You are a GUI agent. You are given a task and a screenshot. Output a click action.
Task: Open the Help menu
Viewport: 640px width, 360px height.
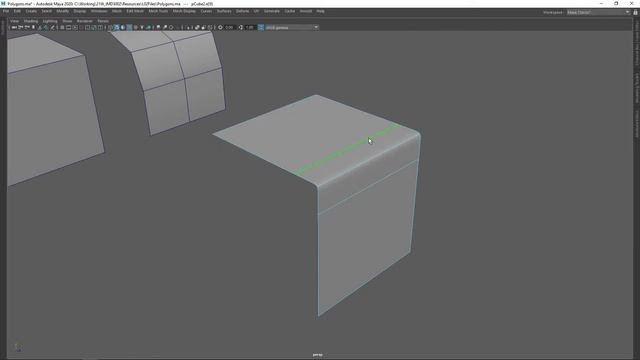[320, 11]
